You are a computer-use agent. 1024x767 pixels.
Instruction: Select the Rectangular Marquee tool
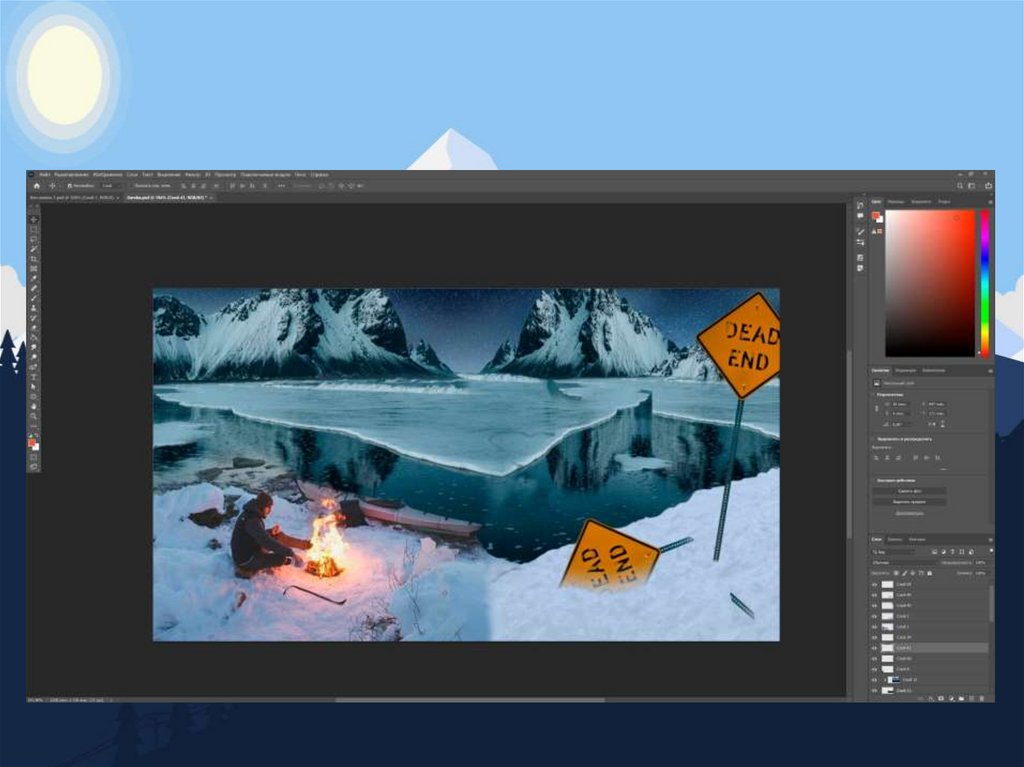coord(34,229)
